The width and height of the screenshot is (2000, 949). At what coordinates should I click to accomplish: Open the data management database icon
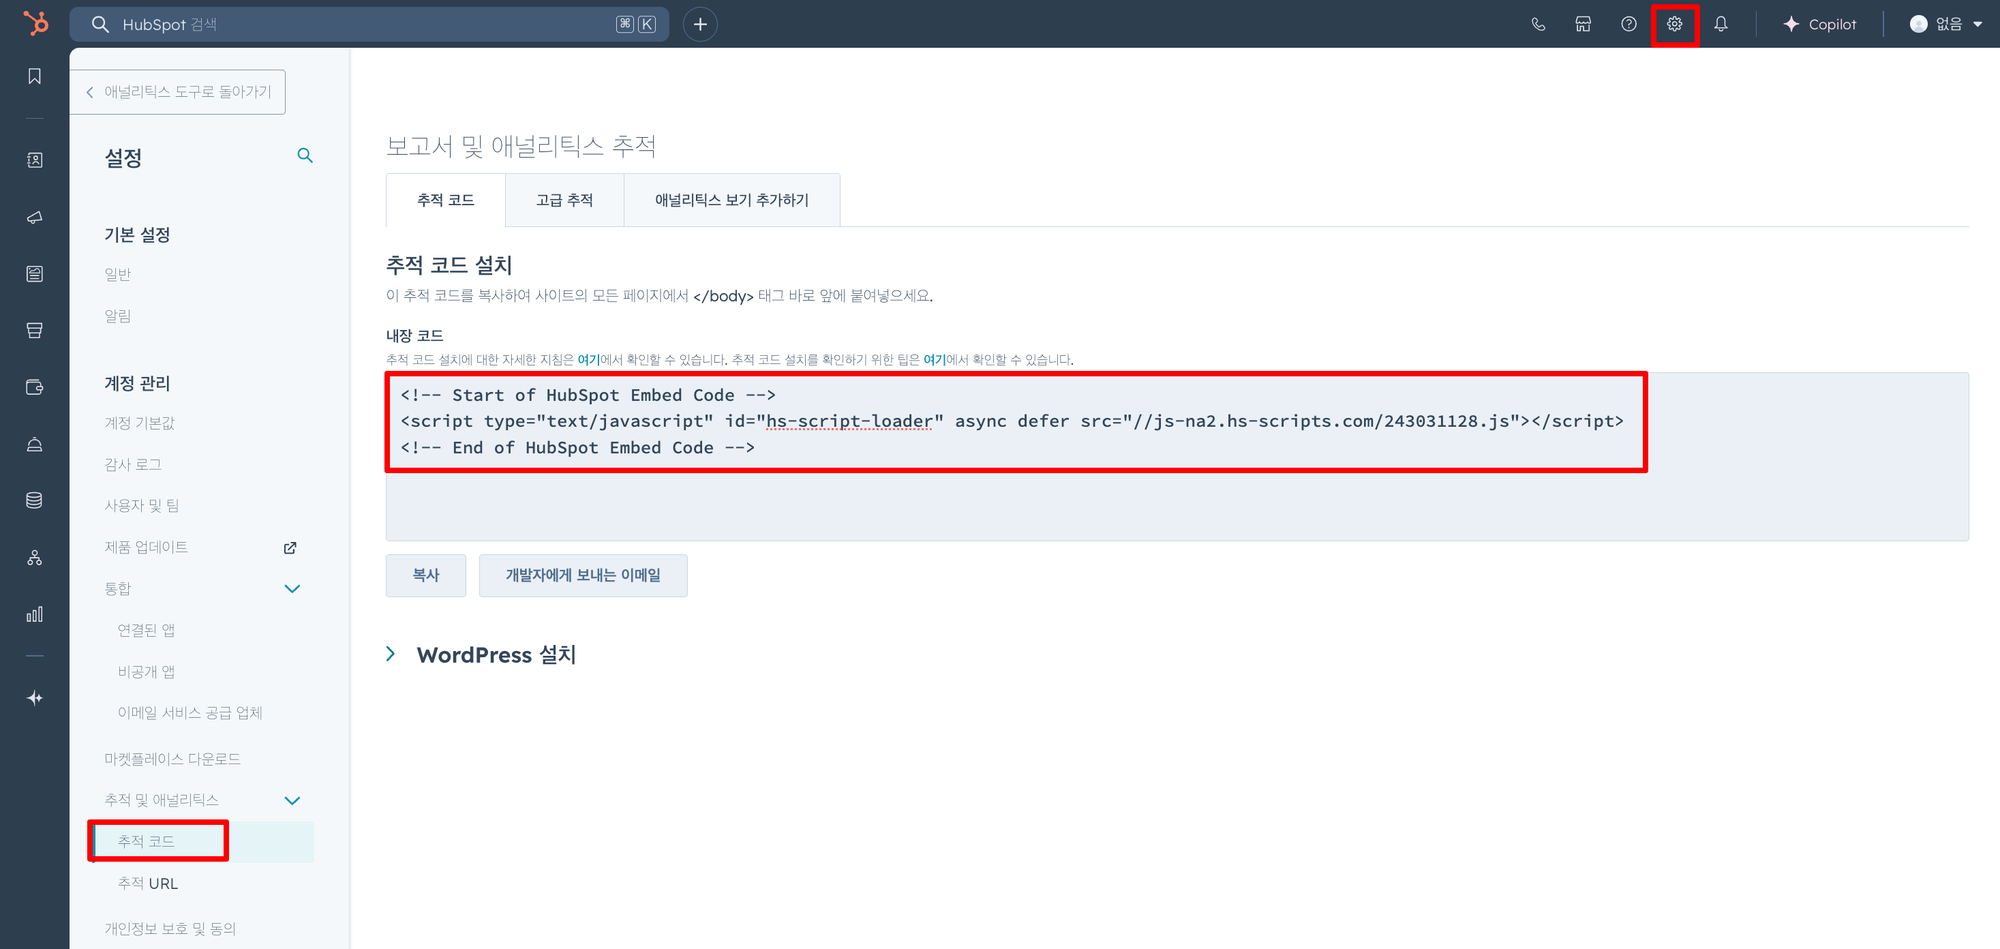tap(35, 501)
